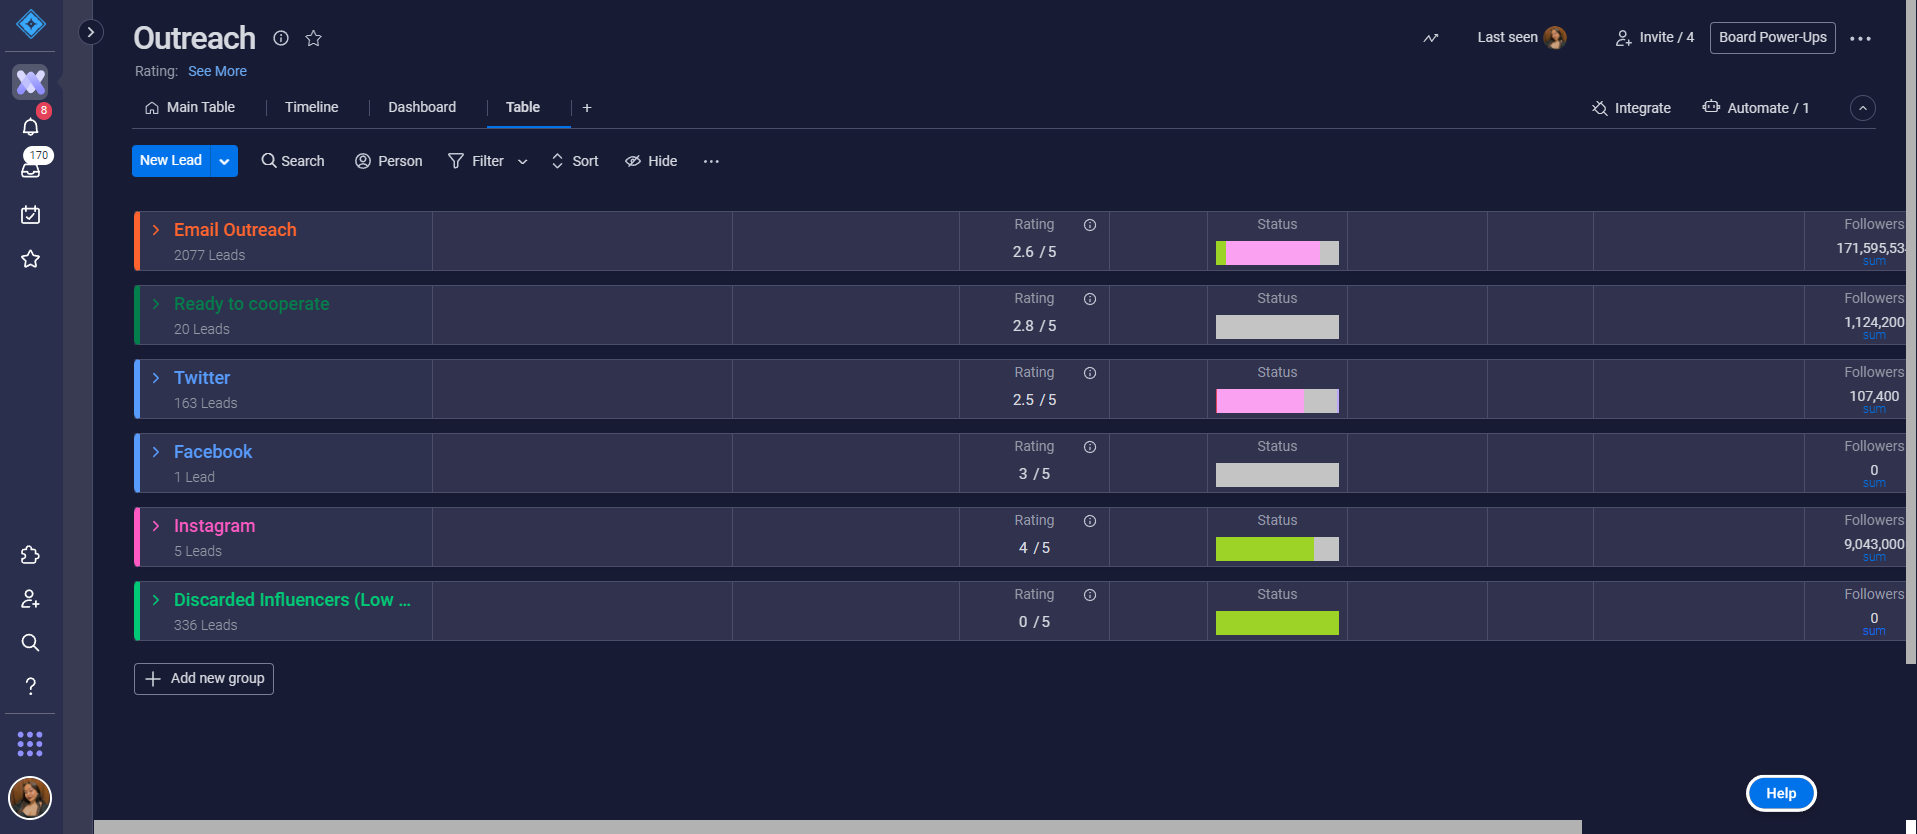Open the board options three-dot menu
1917x834 pixels.
[1860, 38]
